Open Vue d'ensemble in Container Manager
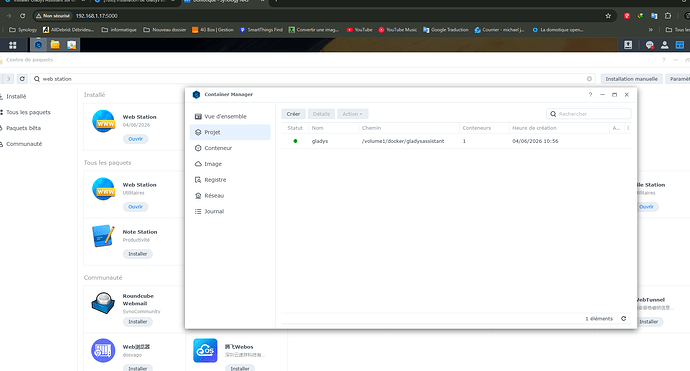The height and width of the screenshot is (371, 690). (x=230, y=117)
